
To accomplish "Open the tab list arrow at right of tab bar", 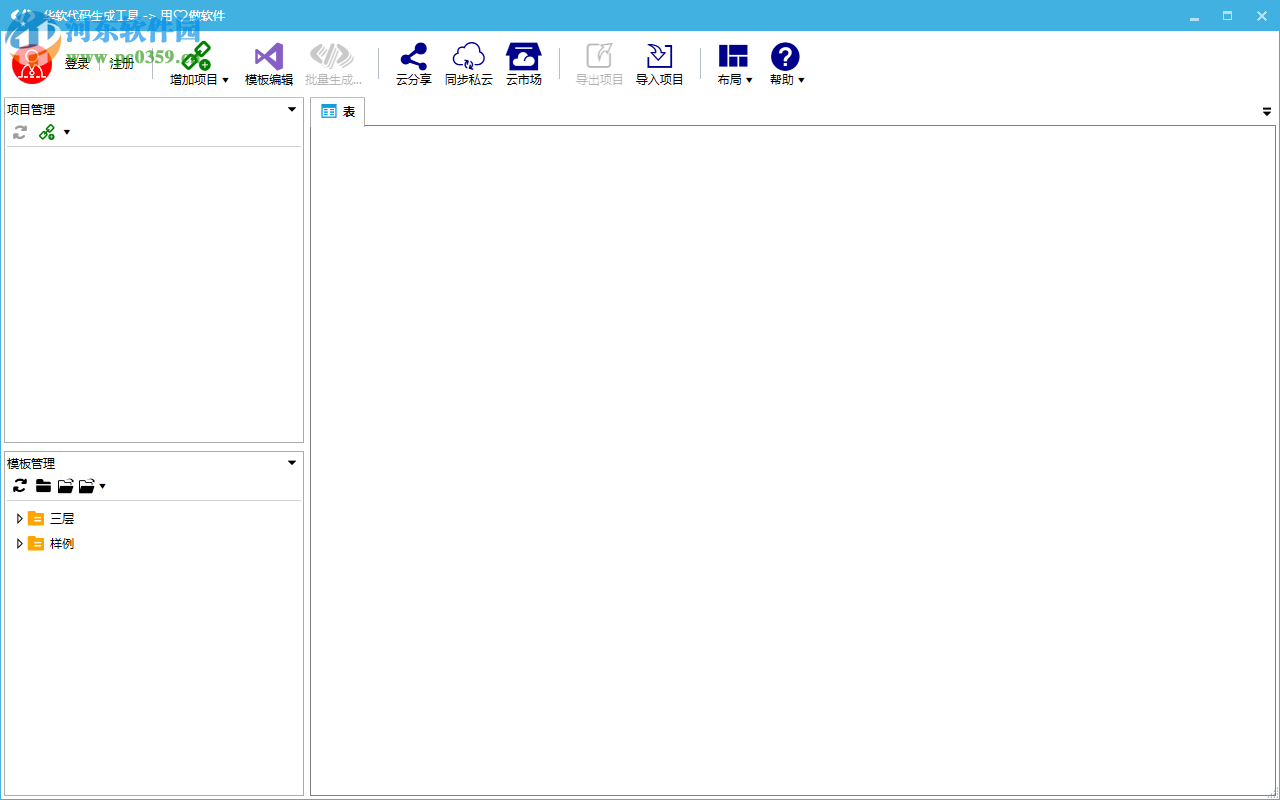I will (x=1267, y=112).
